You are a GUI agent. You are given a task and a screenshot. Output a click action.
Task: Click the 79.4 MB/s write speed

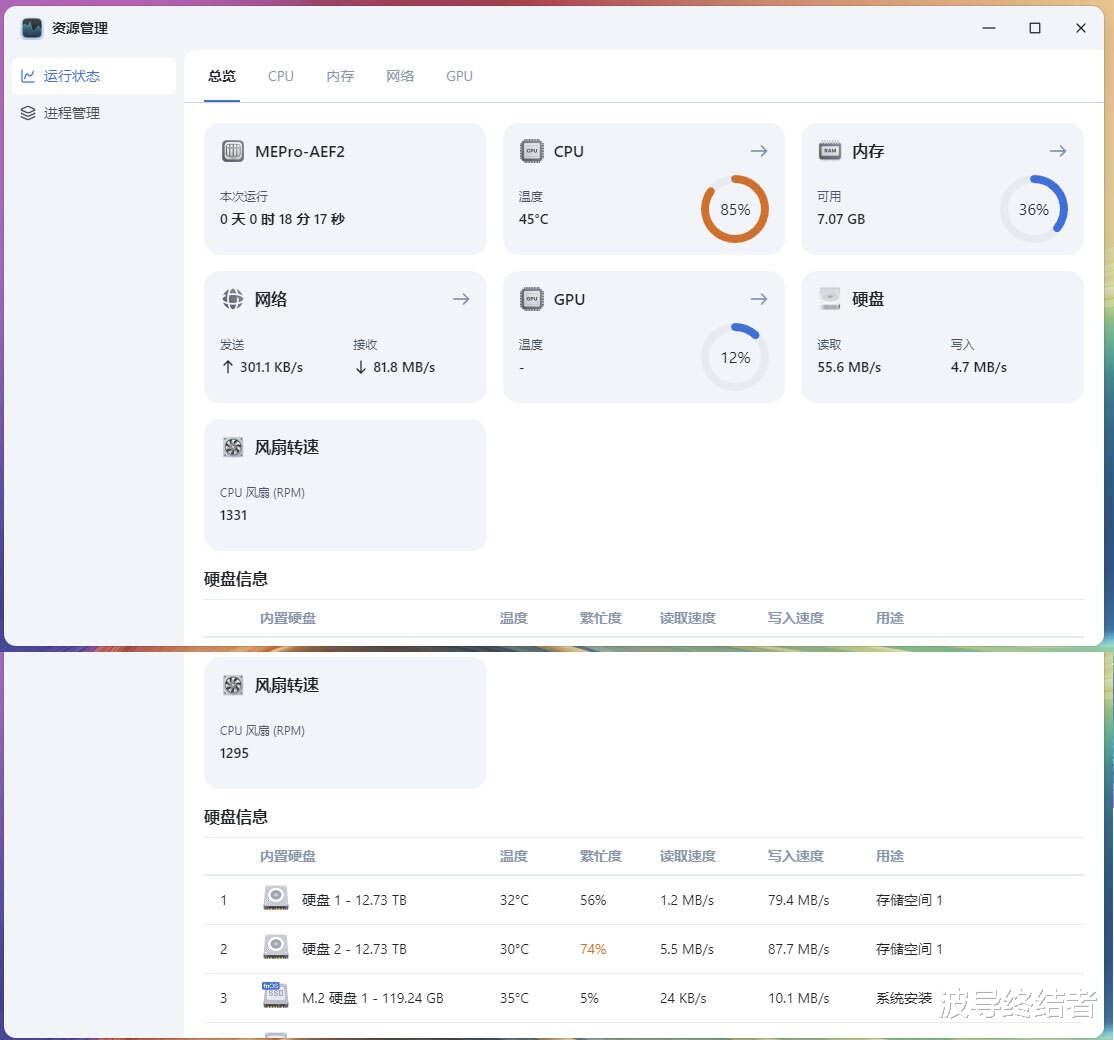pos(798,900)
